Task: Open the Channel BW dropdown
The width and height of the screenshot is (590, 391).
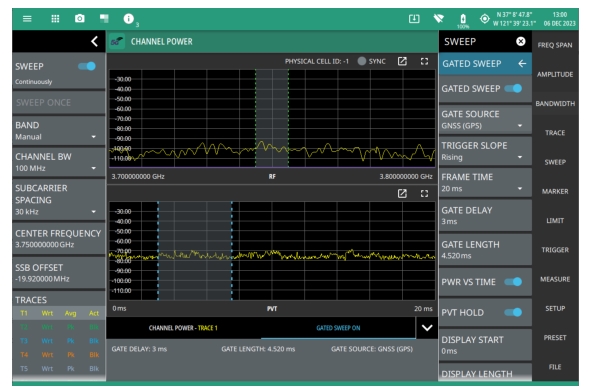Action: pos(59,162)
